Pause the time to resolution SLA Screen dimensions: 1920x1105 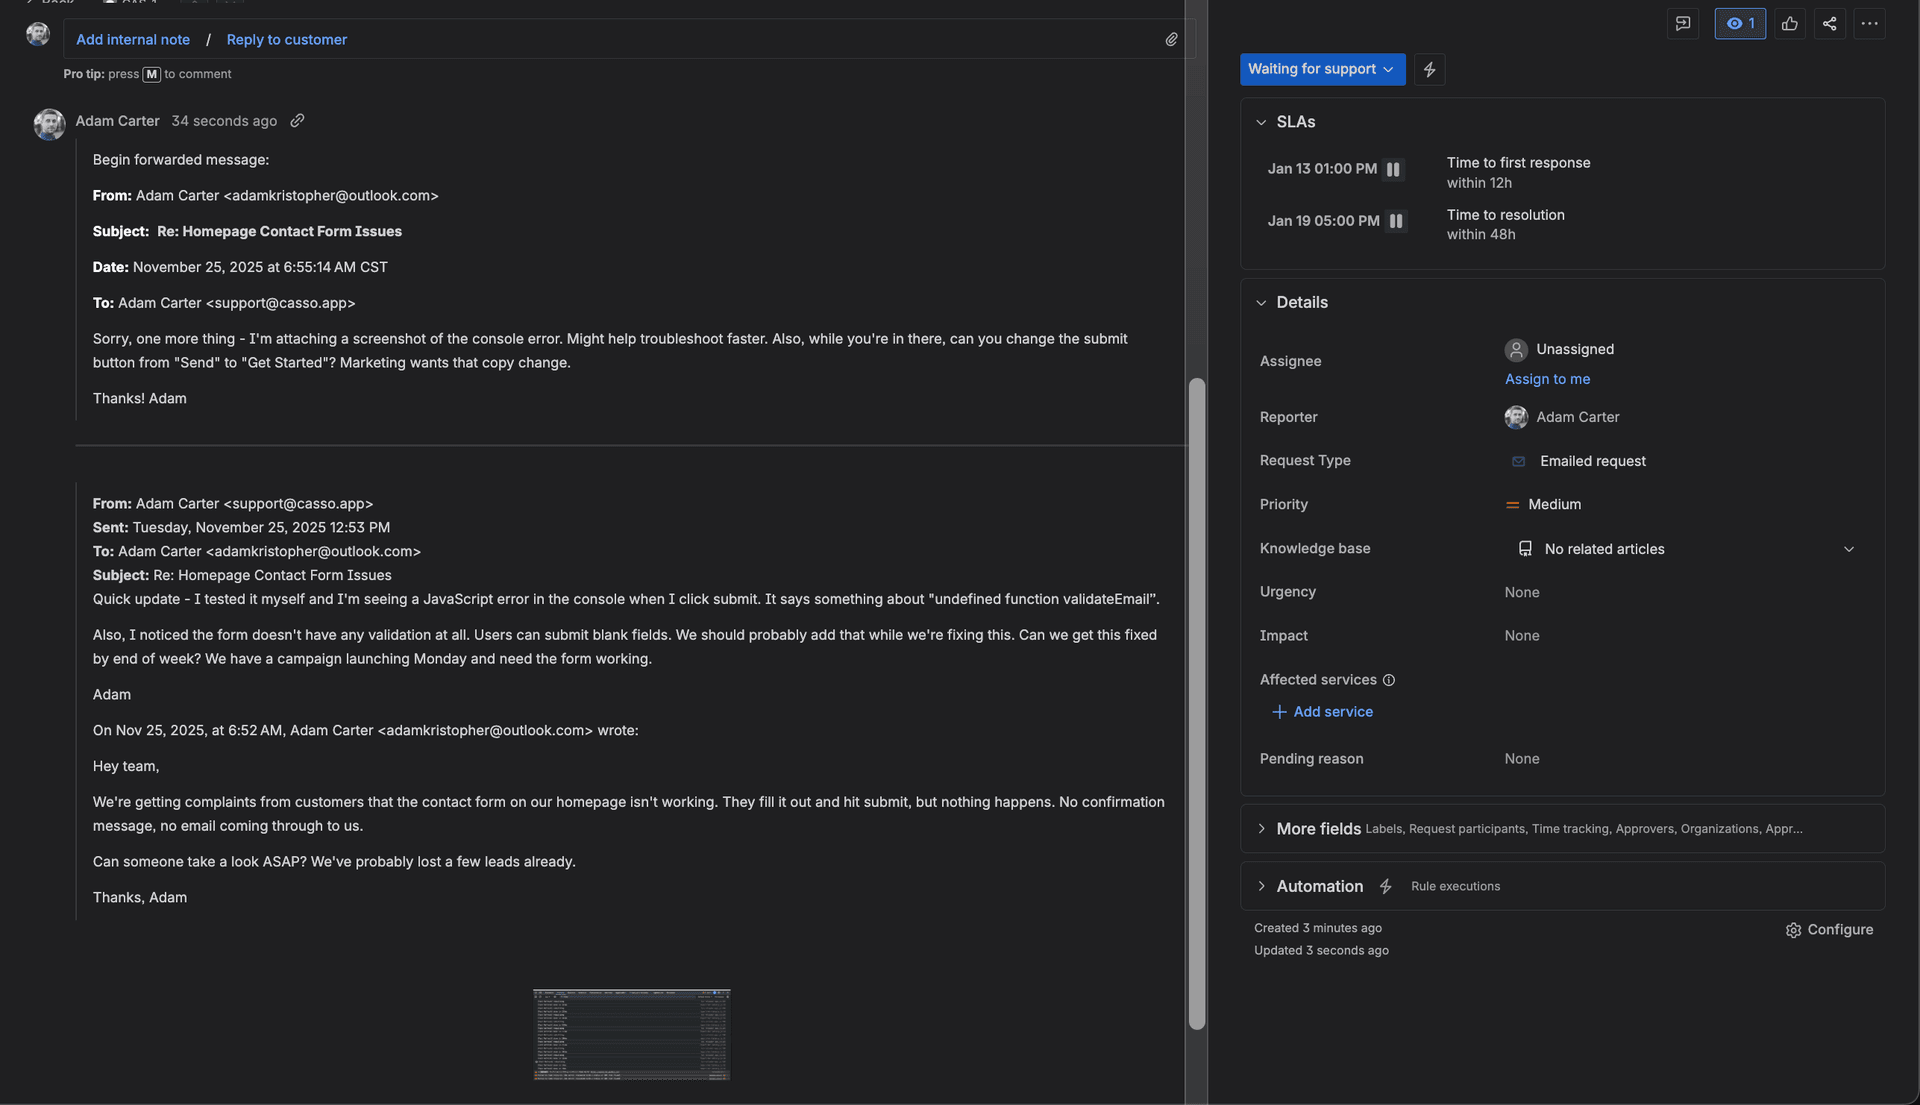(1396, 221)
